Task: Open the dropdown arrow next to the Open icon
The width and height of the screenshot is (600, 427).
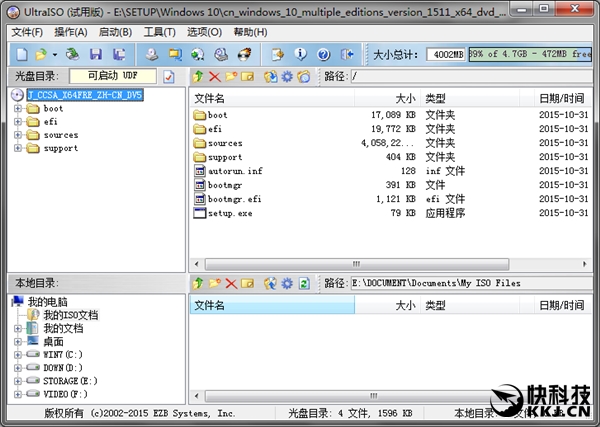Action: click(54, 54)
